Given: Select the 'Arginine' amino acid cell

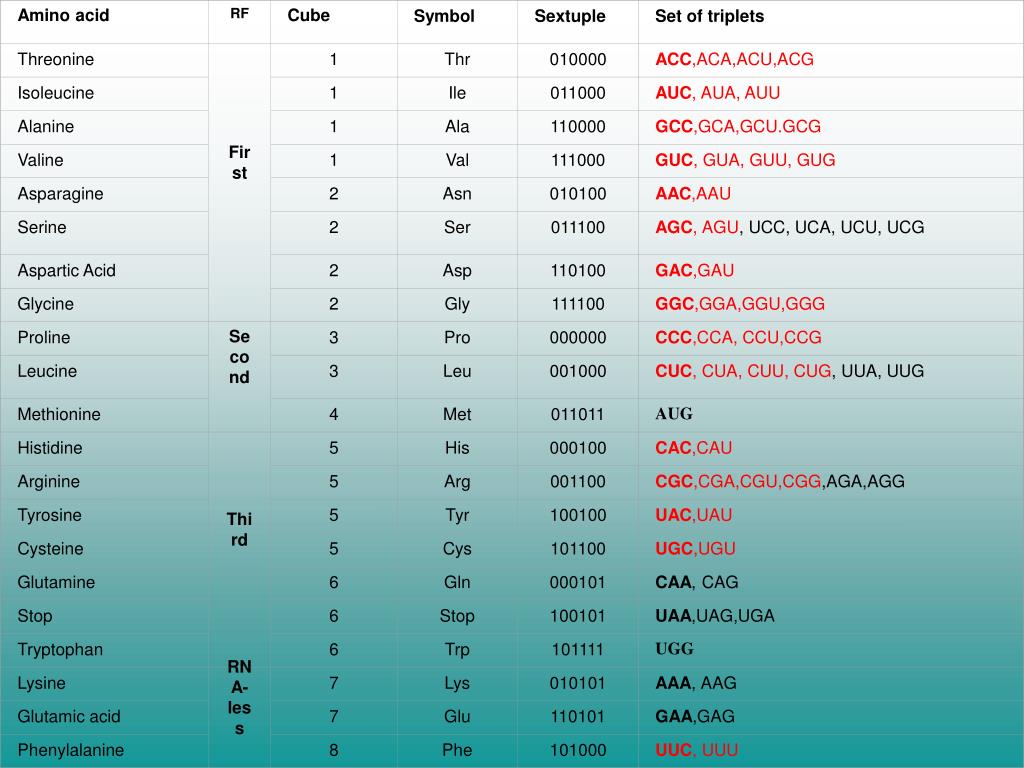Looking at the screenshot, I should [x=48, y=481].
